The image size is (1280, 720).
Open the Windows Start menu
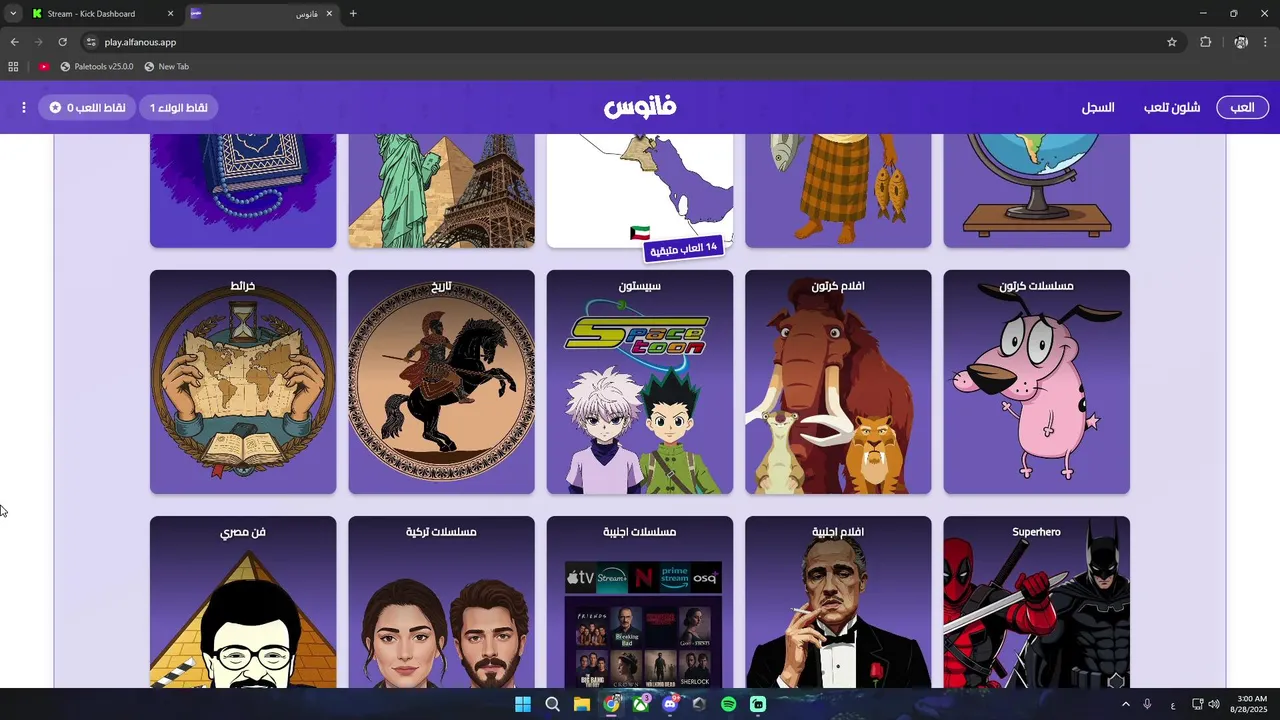(x=523, y=704)
